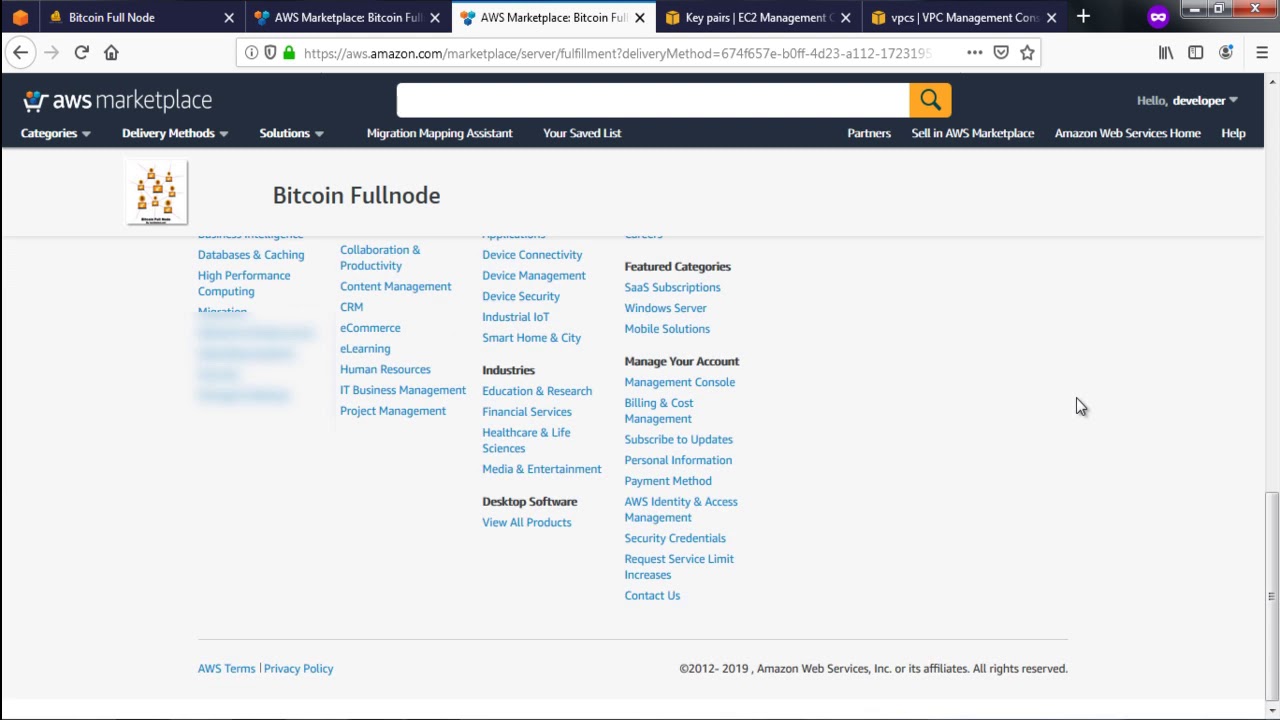Viewport: 1280px width, 720px height.
Task: Close the vpcs VPC Management tab
Action: tap(1051, 17)
